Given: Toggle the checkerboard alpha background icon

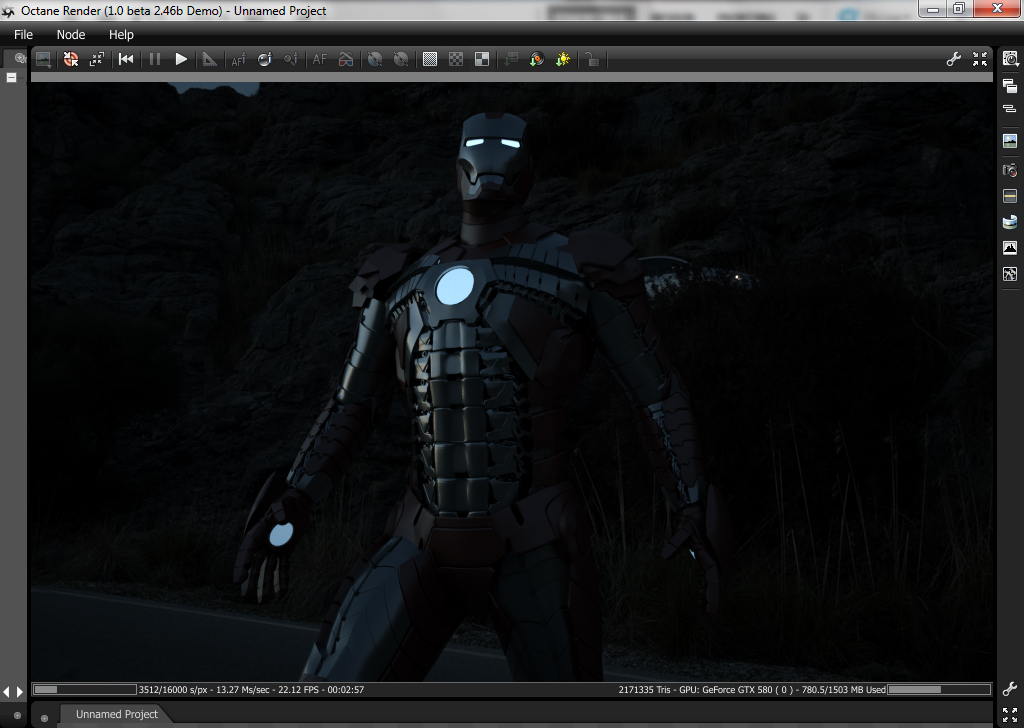Looking at the screenshot, I should coord(456,59).
